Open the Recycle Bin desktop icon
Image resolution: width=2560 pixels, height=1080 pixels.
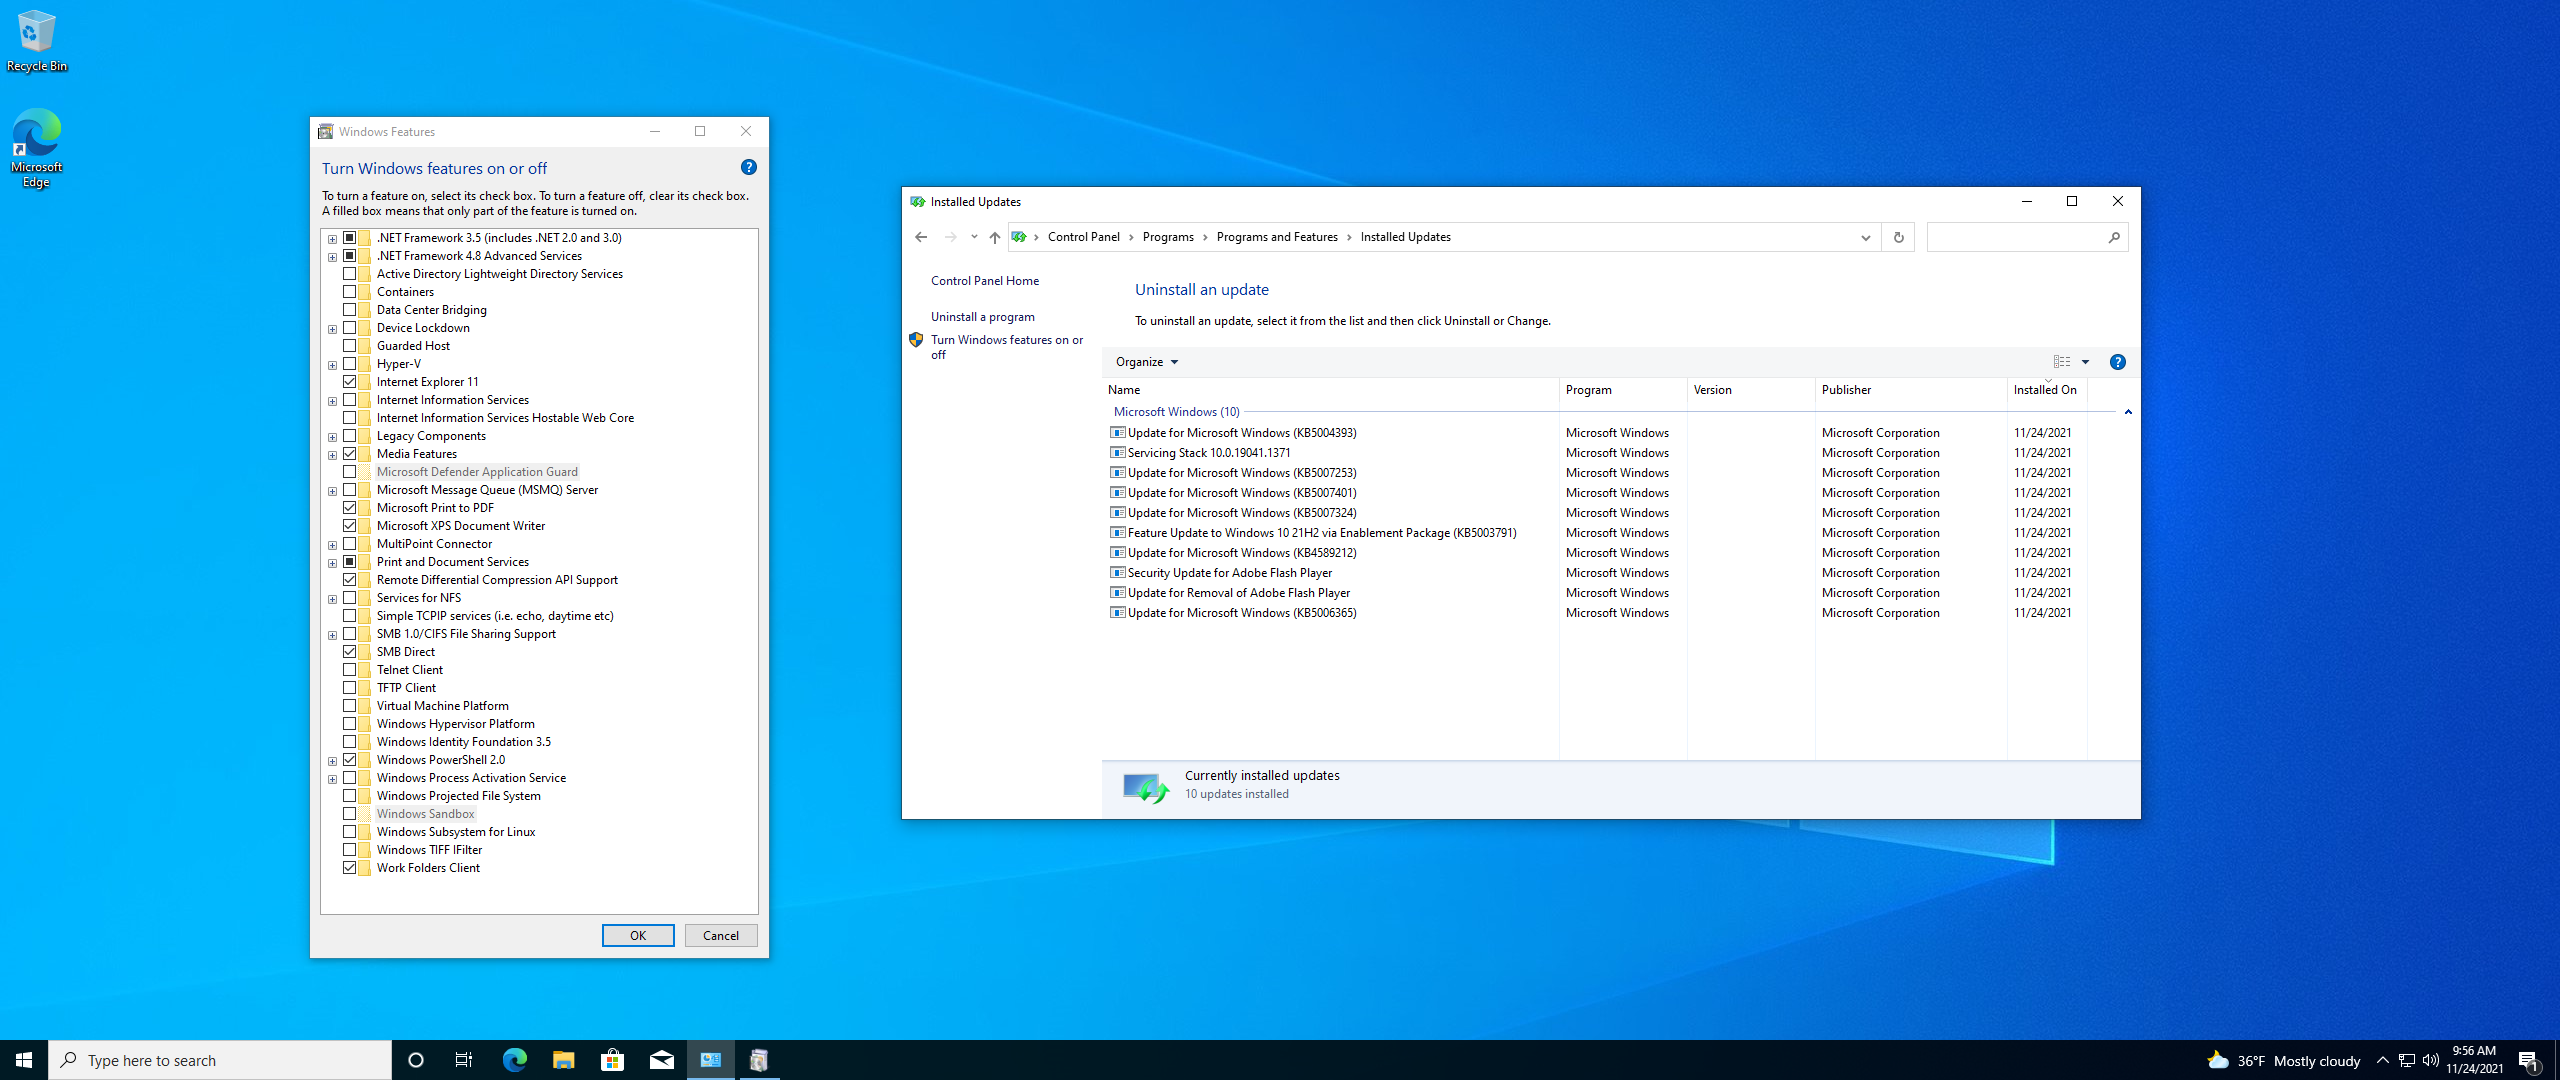tap(36, 41)
